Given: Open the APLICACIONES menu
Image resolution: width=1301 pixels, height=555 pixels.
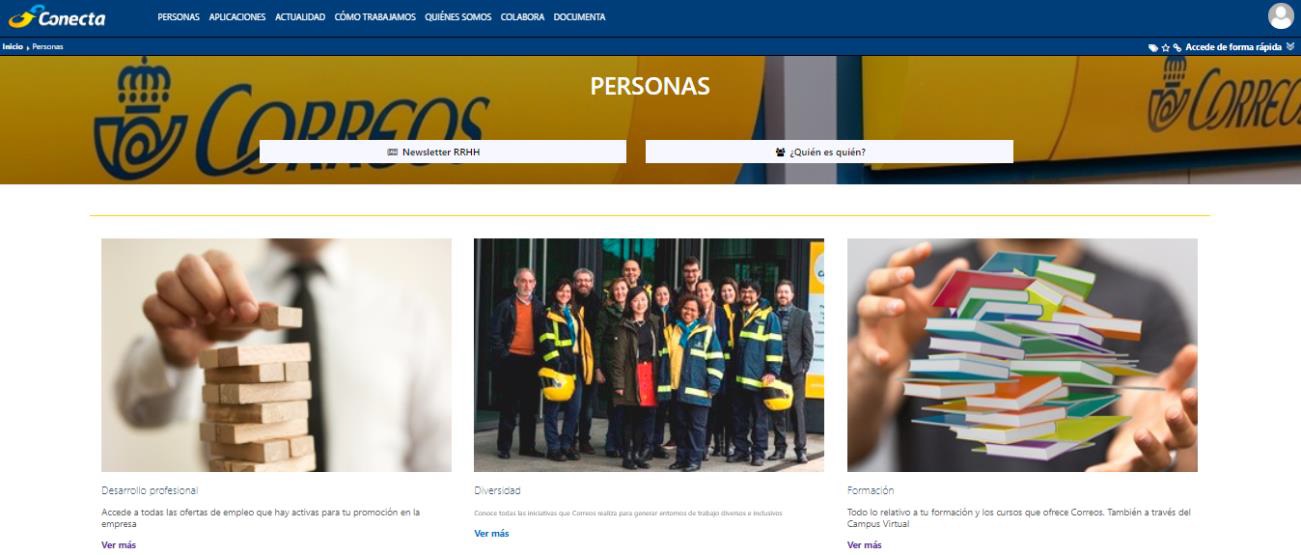Looking at the screenshot, I should coord(237,17).
